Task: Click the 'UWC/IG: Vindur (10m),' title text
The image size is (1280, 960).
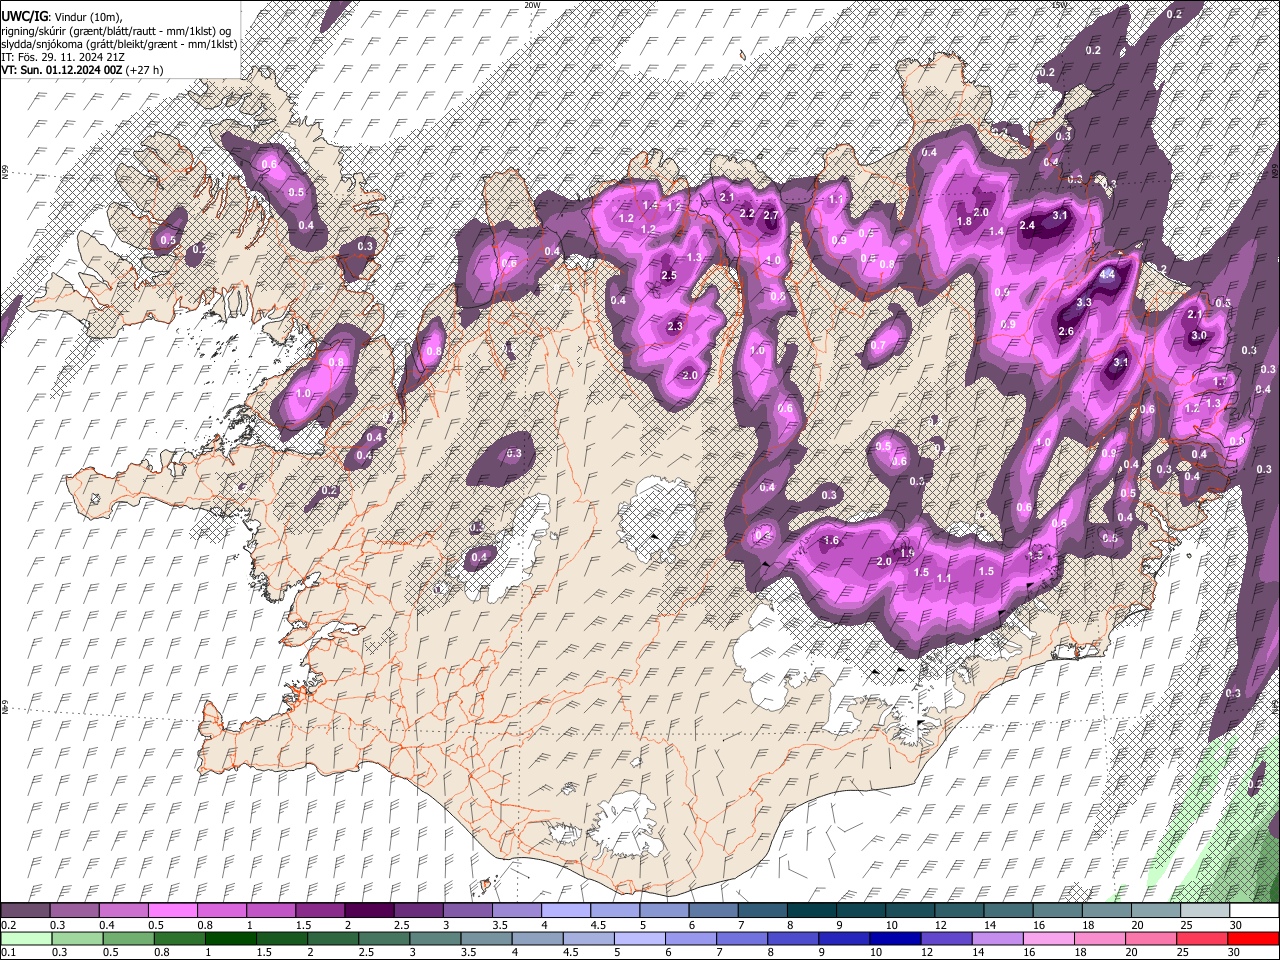Action: pyautogui.click(x=62, y=16)
